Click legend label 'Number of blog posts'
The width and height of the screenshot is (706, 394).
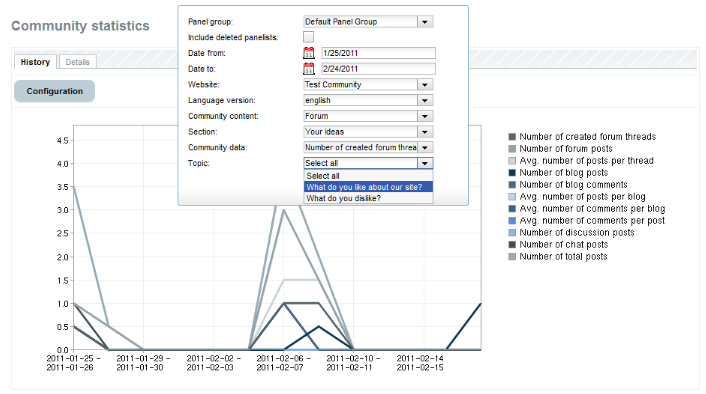coord(564,173)
